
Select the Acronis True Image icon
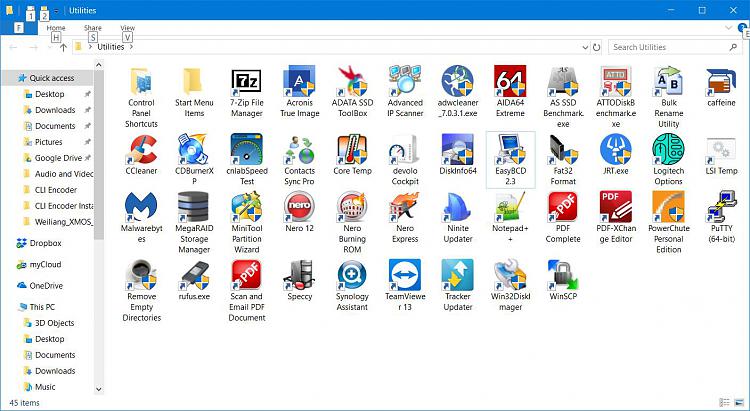pyautogui.click(x=299, y=82)
